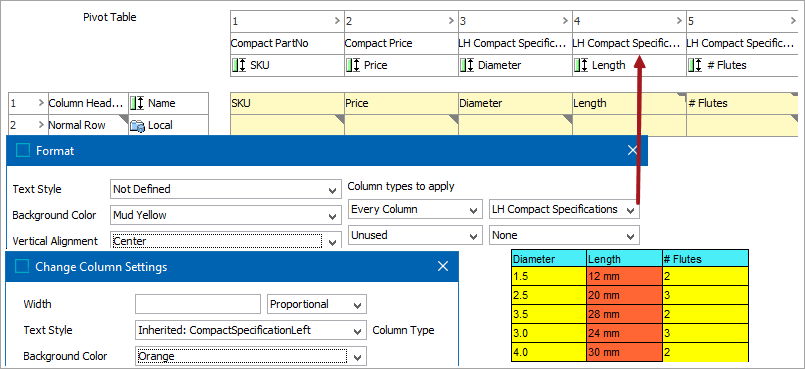This screenshot has height=369, width=805.
Task: Click the Change Column Settings window icon
Action: 22,266
